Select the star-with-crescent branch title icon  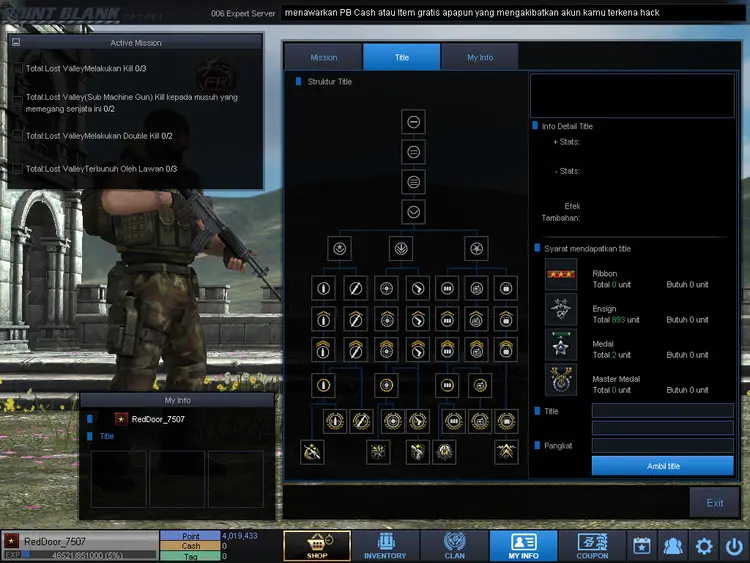tap(340, 248)
